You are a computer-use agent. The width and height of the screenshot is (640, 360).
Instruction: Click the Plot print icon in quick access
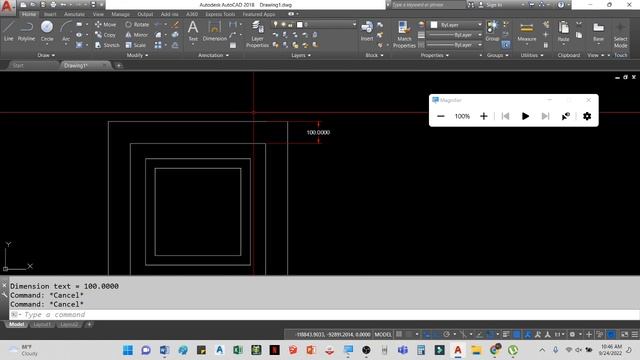(x=53, y=4)
